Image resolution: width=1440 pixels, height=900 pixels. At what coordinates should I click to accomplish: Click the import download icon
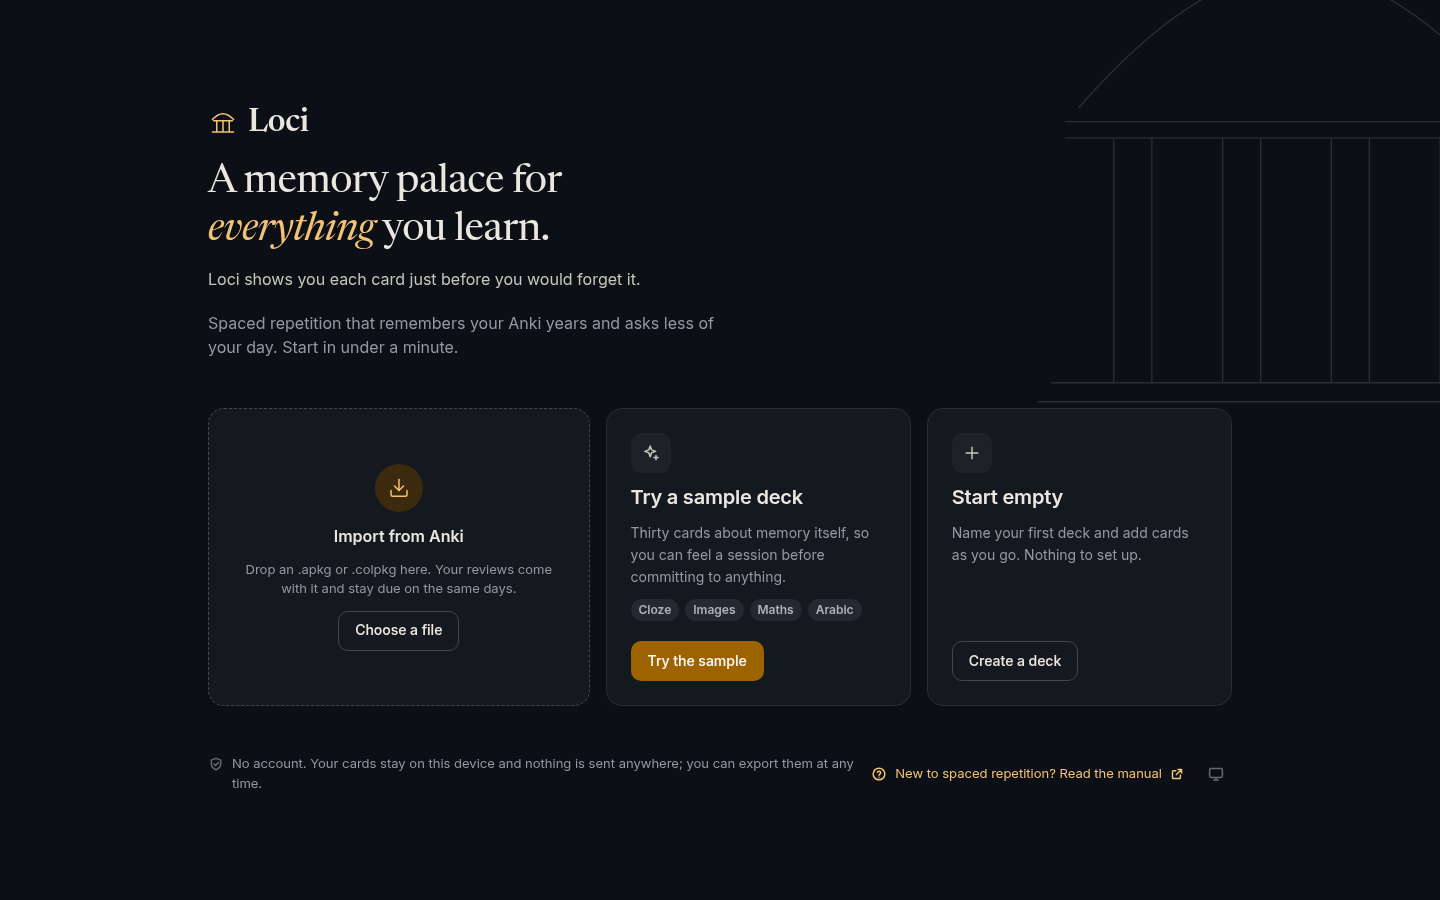(399, 488)
